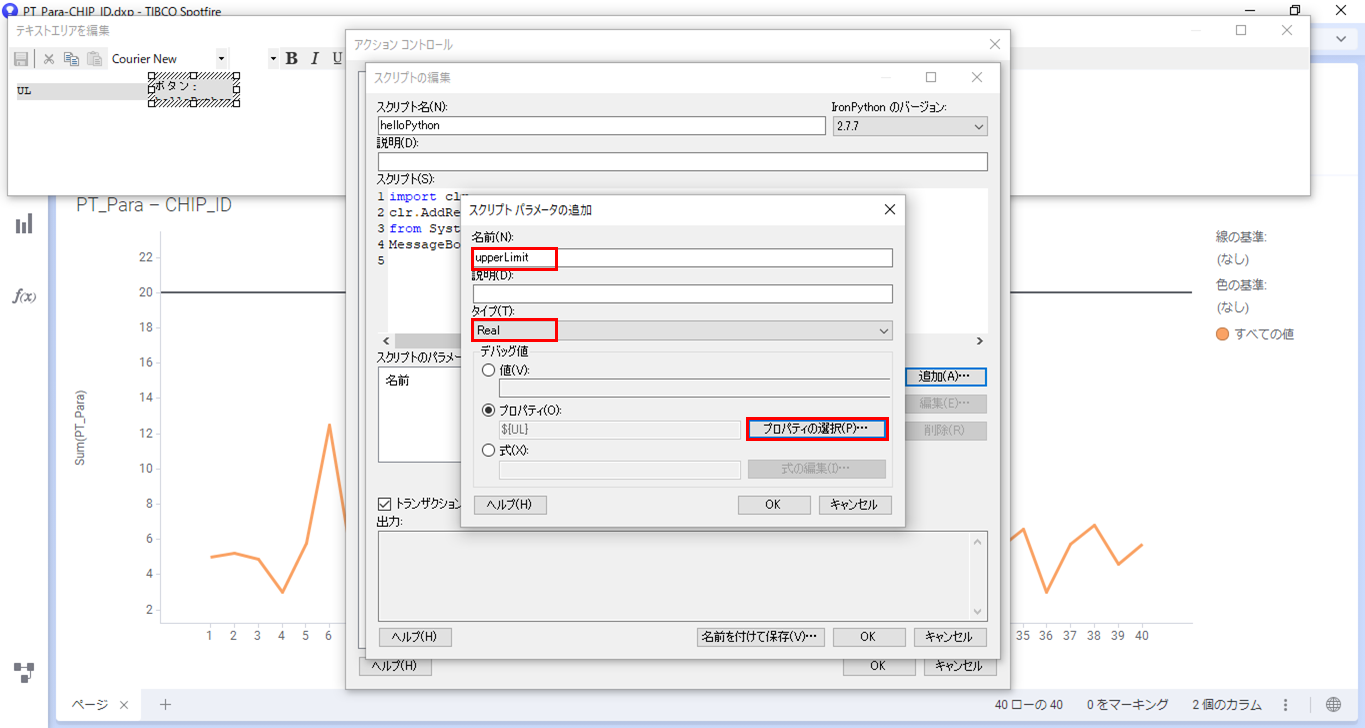Toggle Italic formatting in text area editor
This screenshot has width=1365, height=728.
(x=314, y=59)
